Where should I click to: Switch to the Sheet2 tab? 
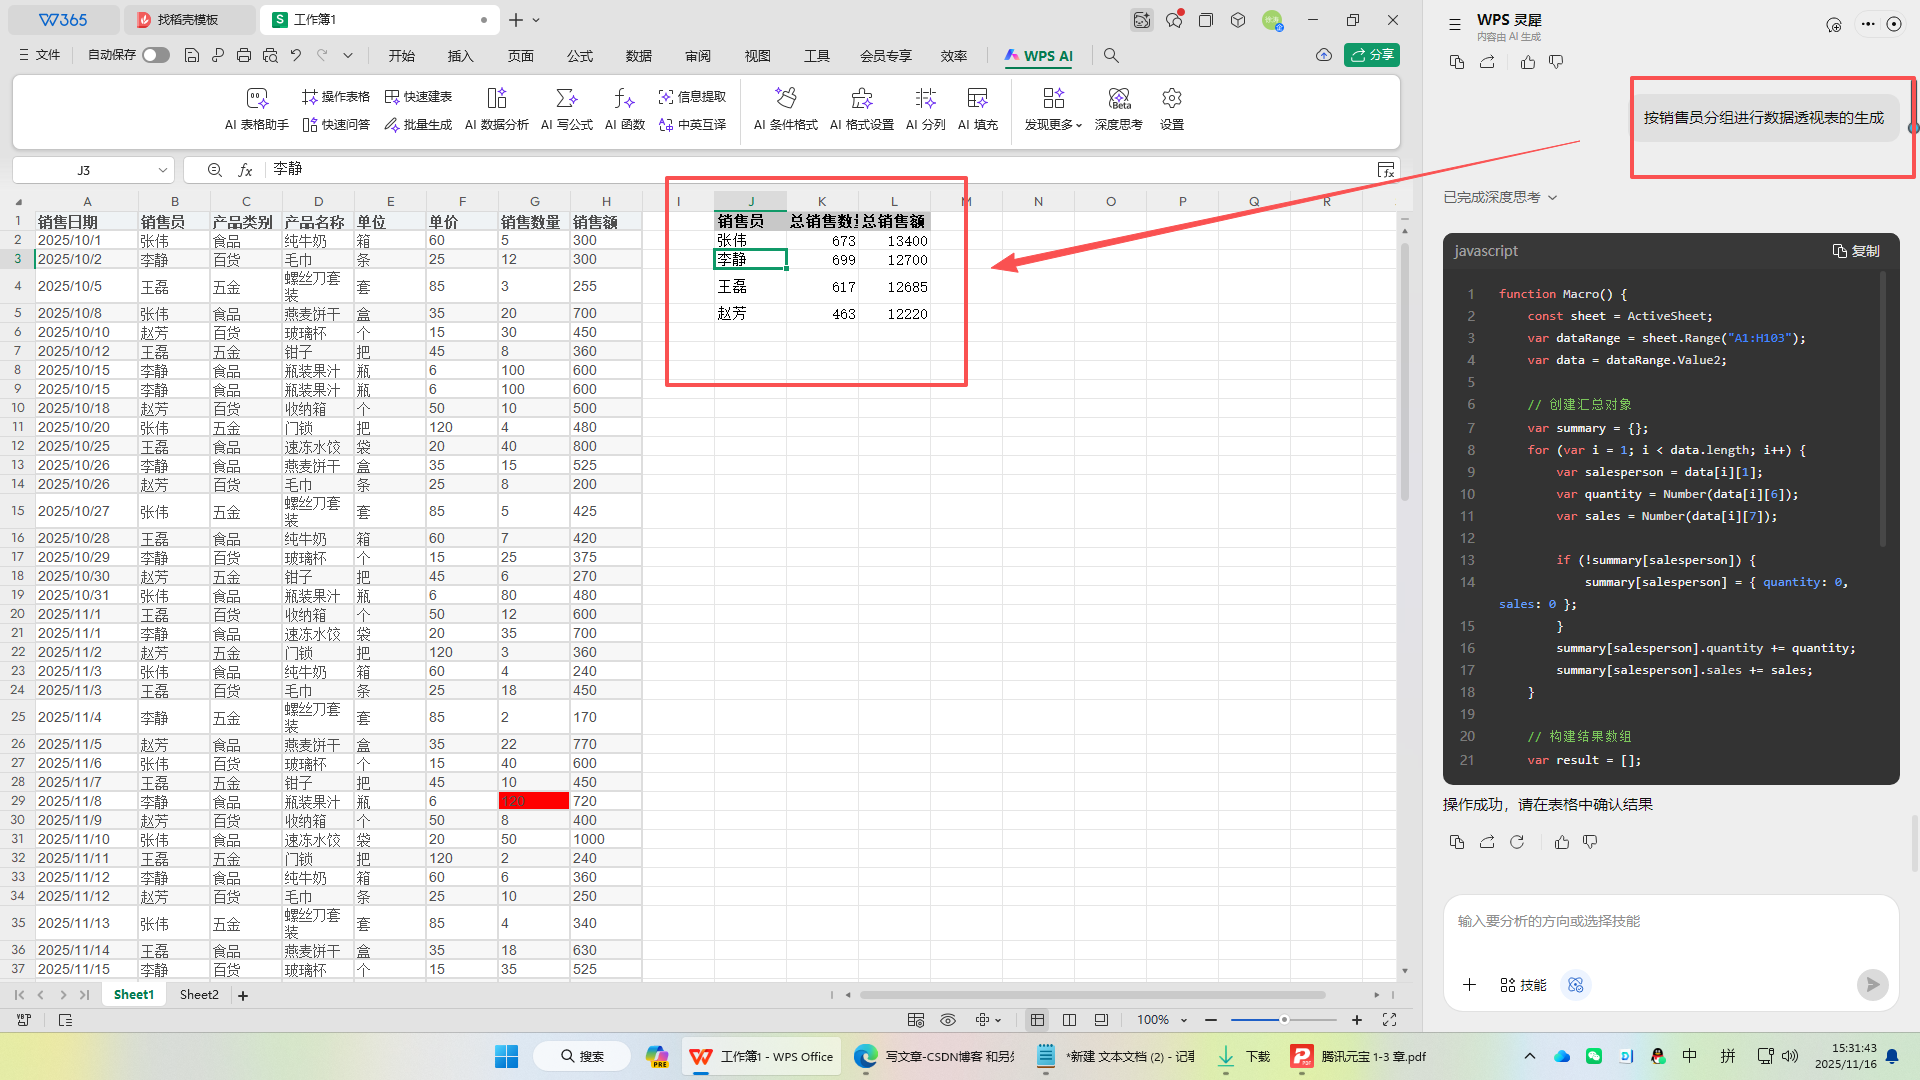point(199,995)
